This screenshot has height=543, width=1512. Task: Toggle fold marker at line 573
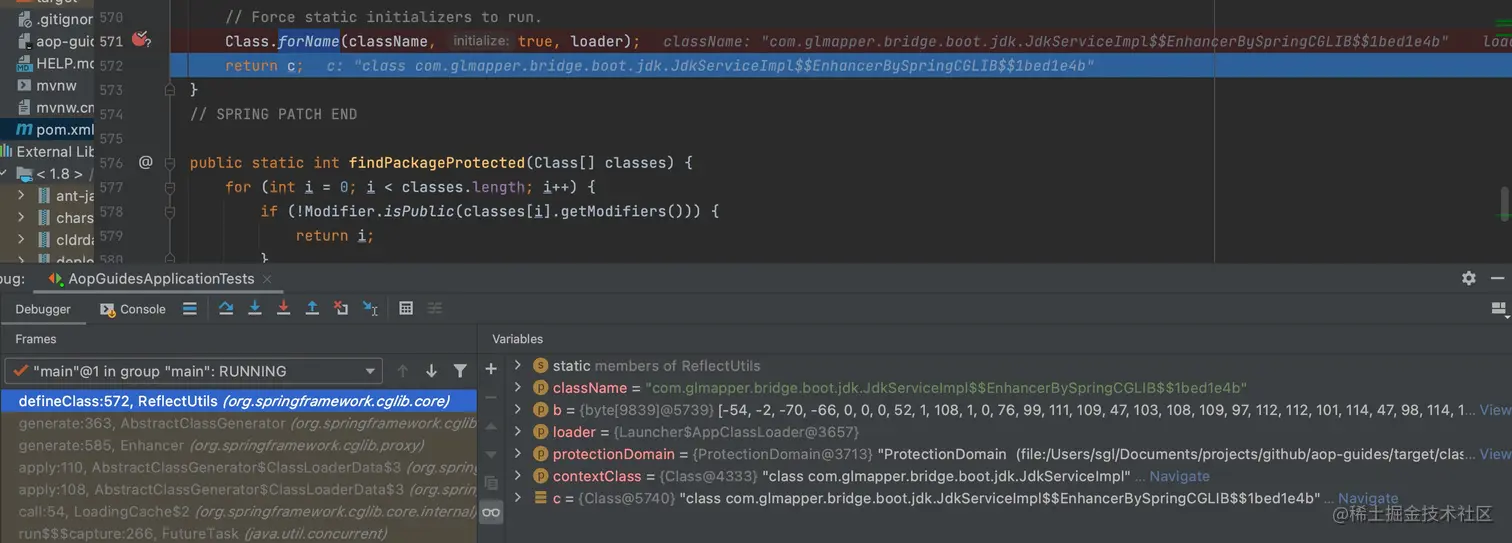[170, 89]
